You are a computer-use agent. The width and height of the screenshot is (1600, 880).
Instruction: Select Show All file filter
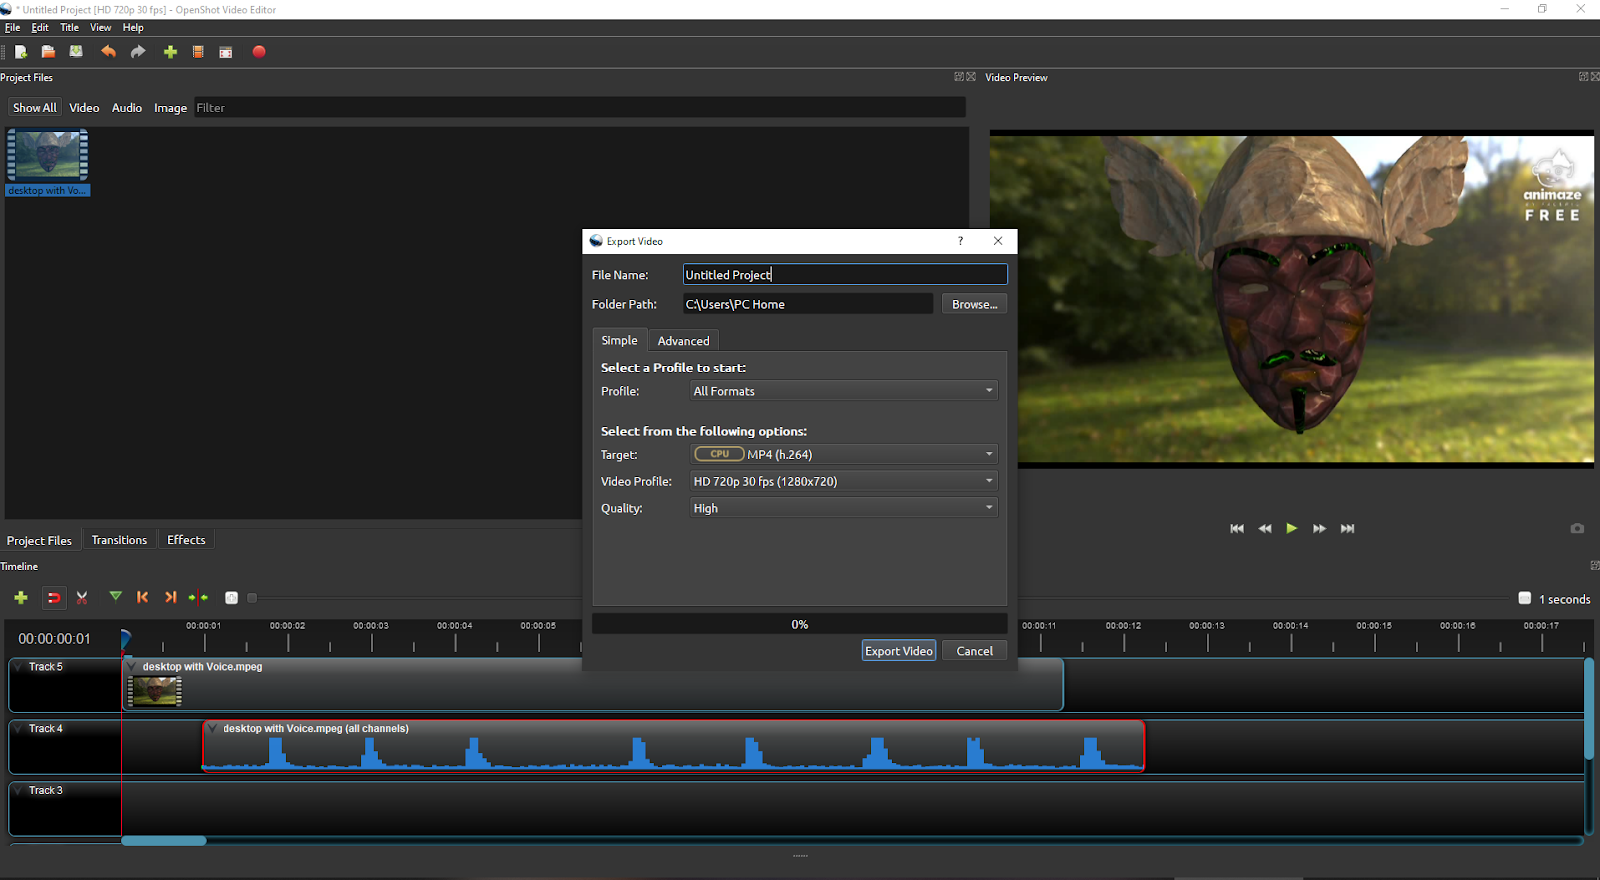click(34, 107)
